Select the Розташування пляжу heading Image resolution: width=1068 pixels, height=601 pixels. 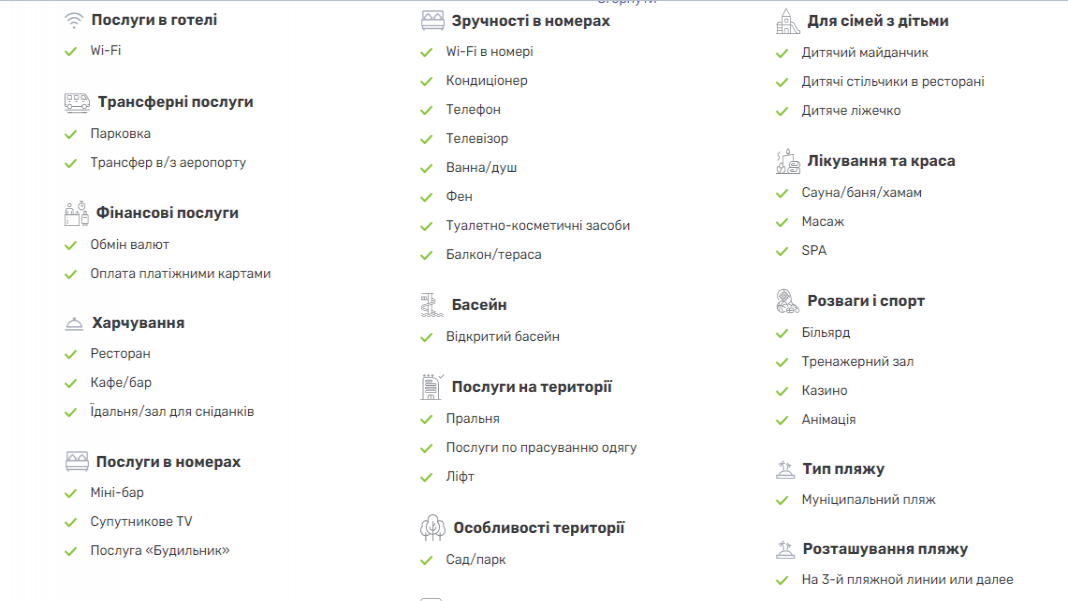(885, 549)
